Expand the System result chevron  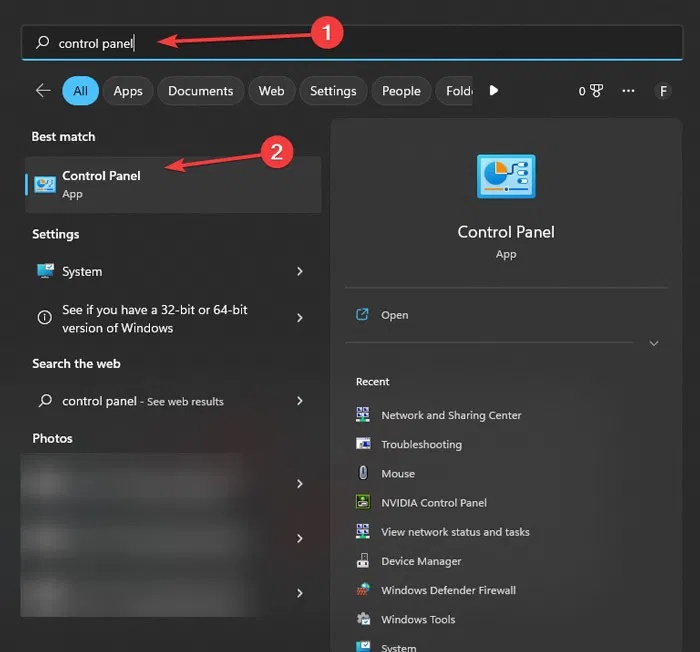(x=300, y=271)
